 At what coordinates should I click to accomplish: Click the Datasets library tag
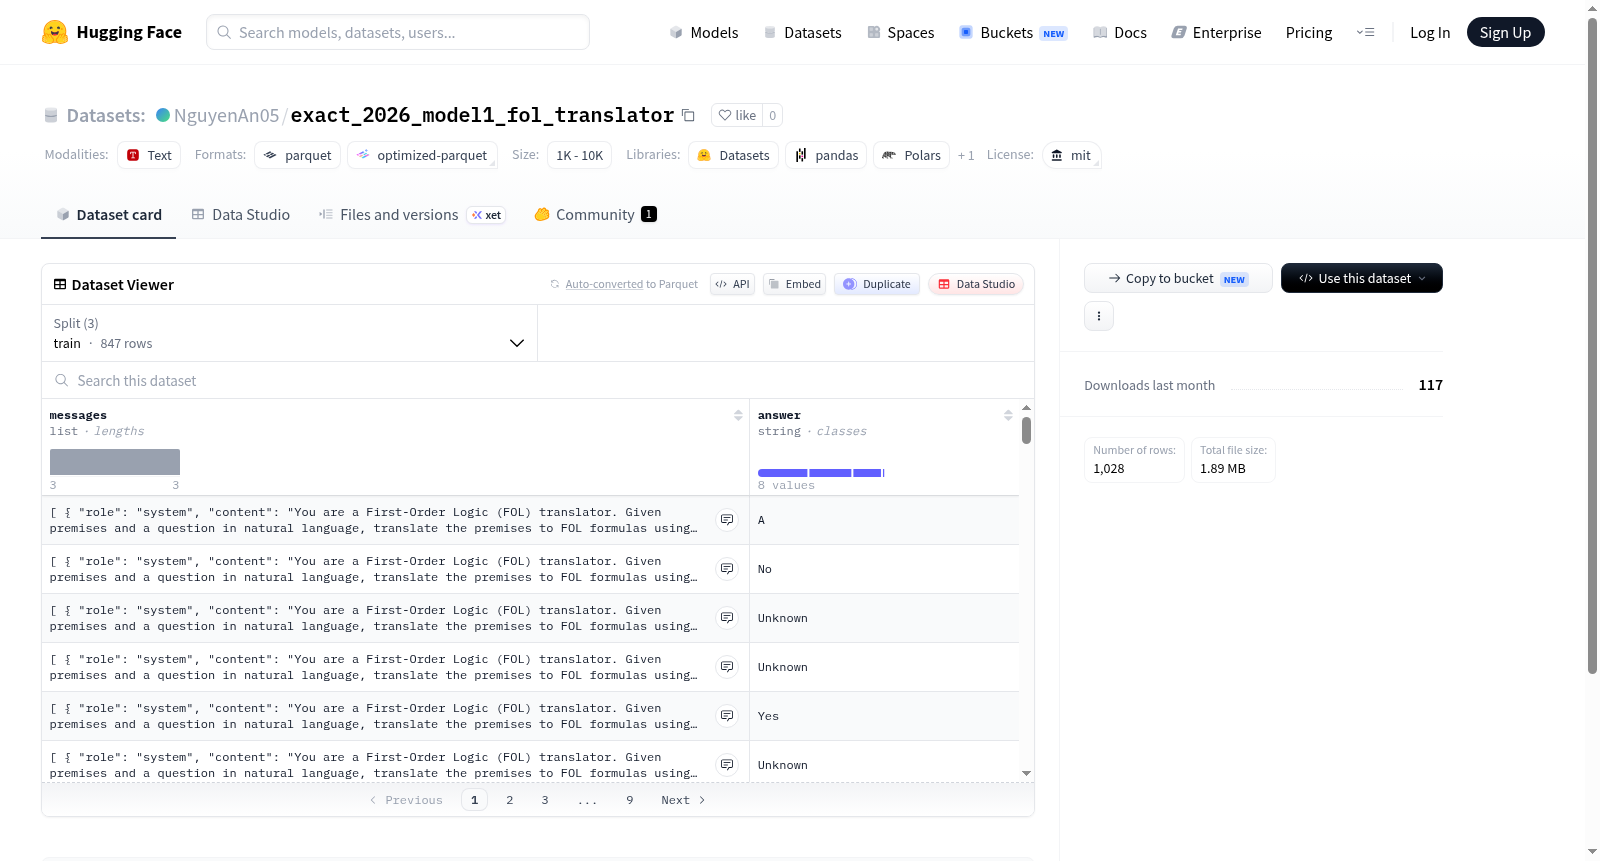tap(734, 155)
